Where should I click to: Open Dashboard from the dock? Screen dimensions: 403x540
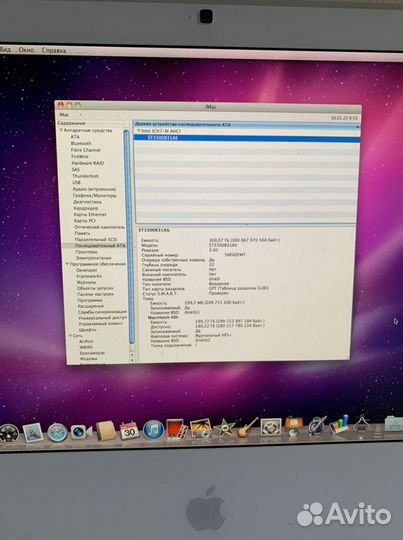(x=8, y=433)
